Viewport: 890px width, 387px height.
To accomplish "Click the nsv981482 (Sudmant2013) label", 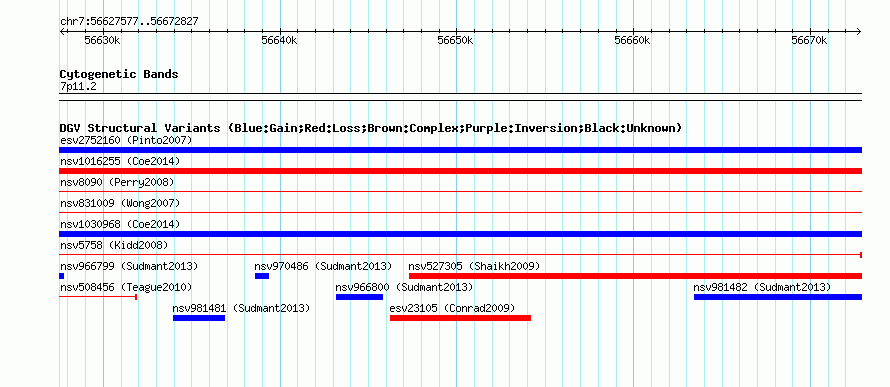I will click(x=762, y=287).
